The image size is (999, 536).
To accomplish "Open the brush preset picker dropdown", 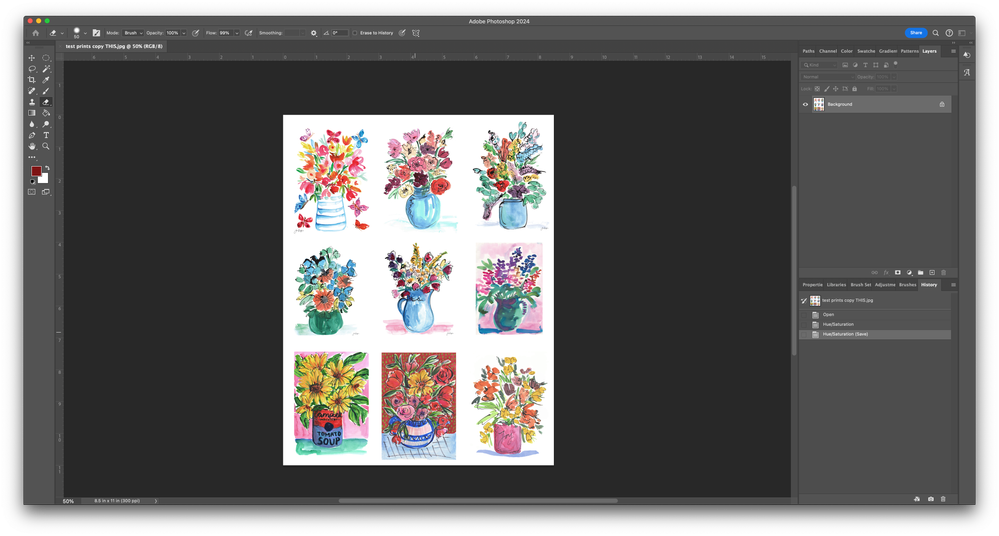I will pos(86,33).
